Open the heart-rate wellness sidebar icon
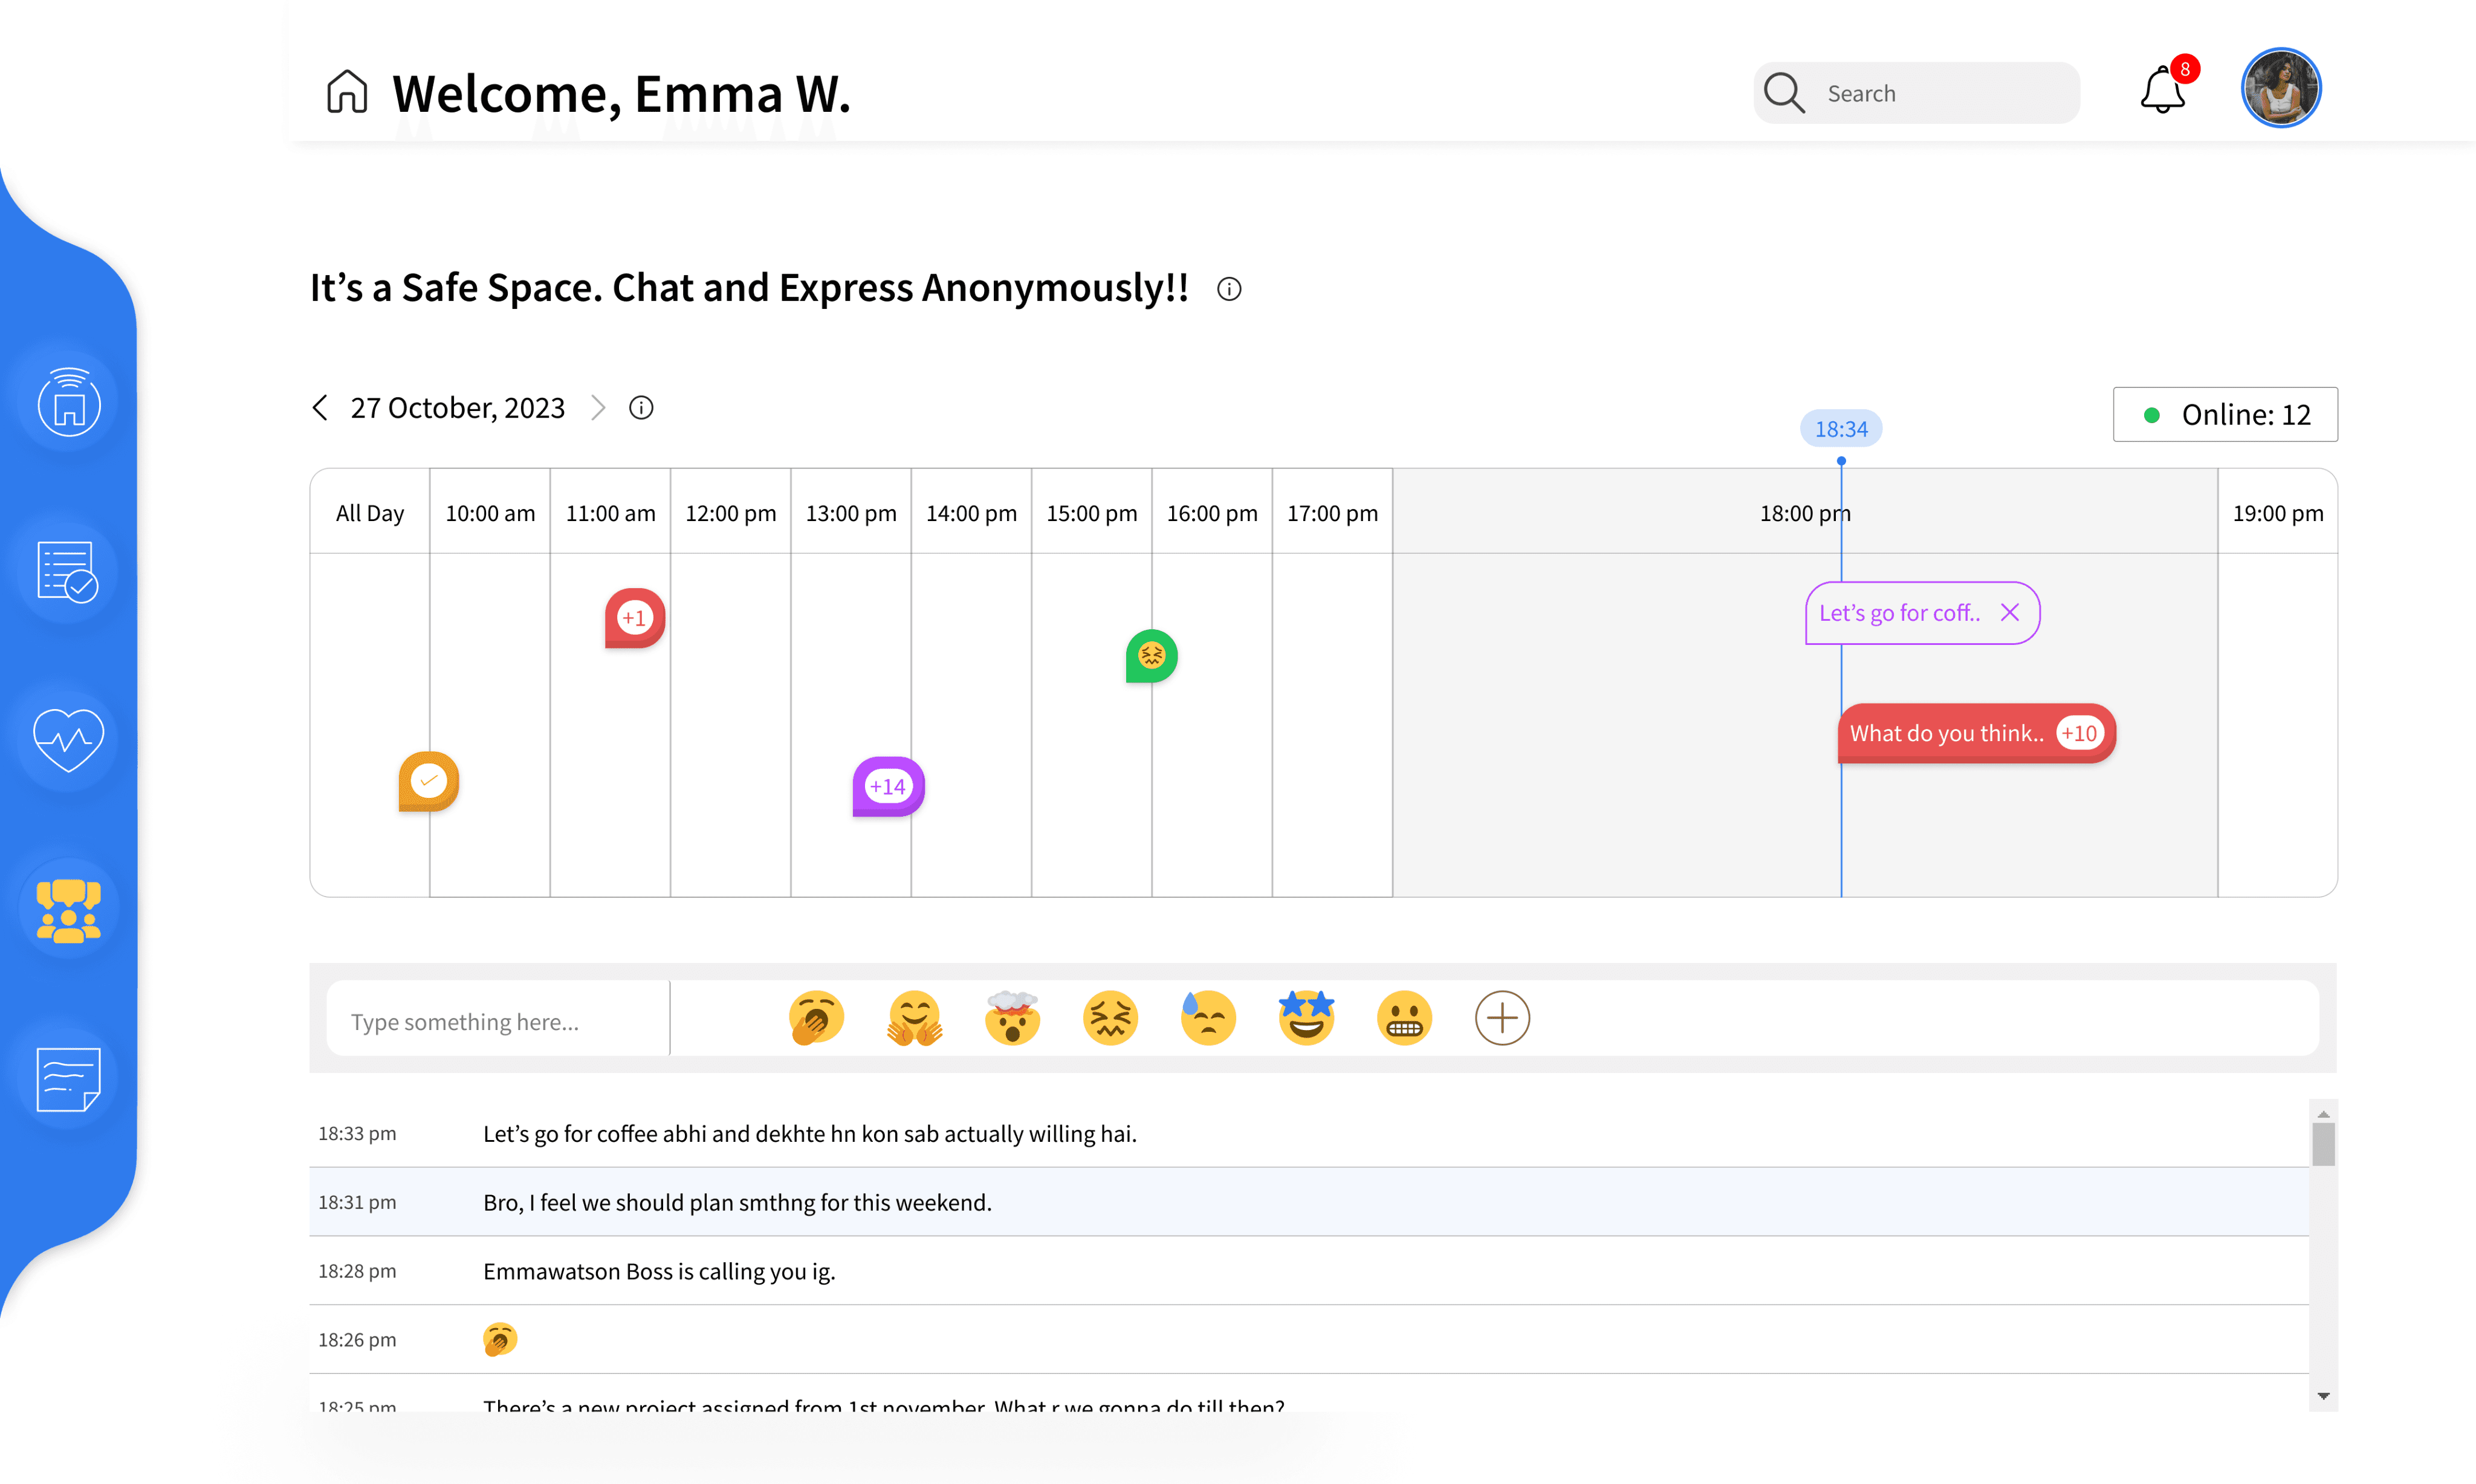Screen dimensions: 2476x1484 point(68,741)
